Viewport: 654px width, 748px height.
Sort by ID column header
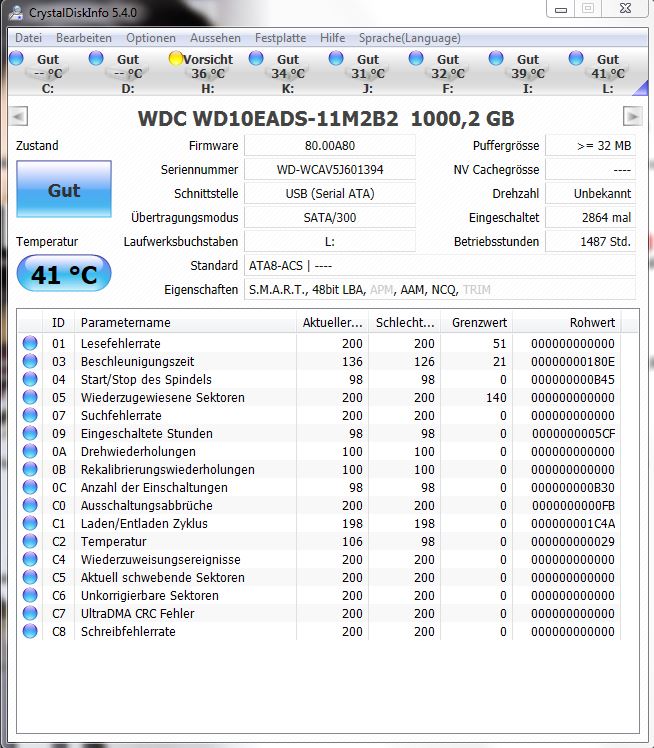tap(58, 322)
